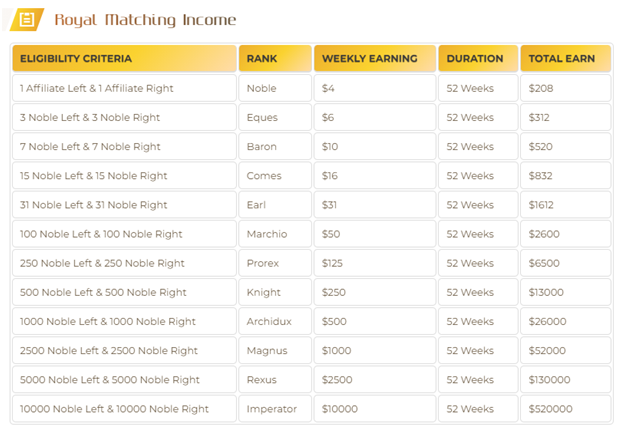Click the $125 weekly earning cell

pos(375,263)
